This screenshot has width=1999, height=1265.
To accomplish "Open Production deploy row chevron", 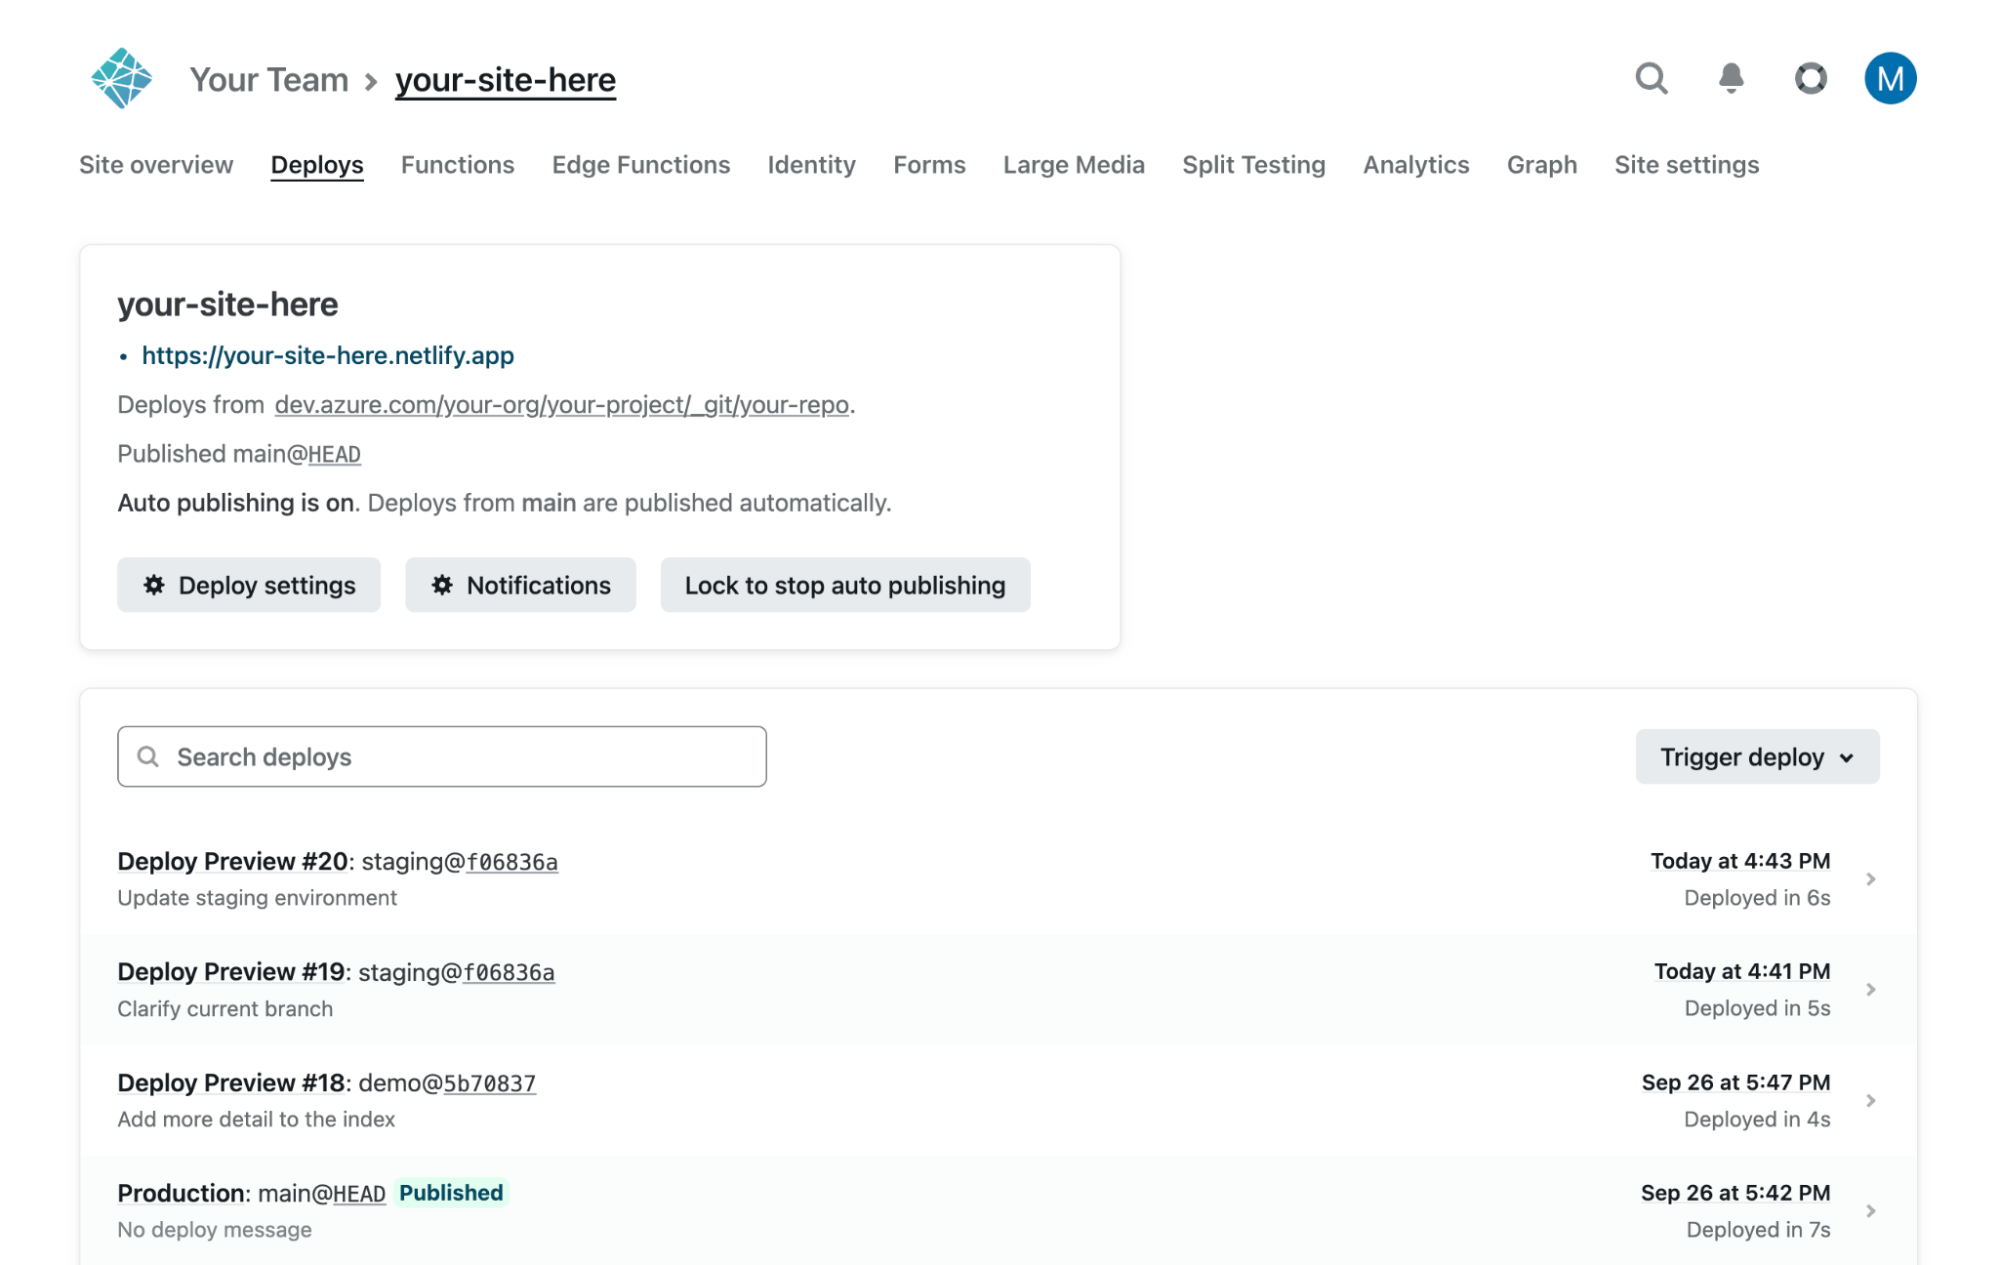I will [x=1870, y=1211].
